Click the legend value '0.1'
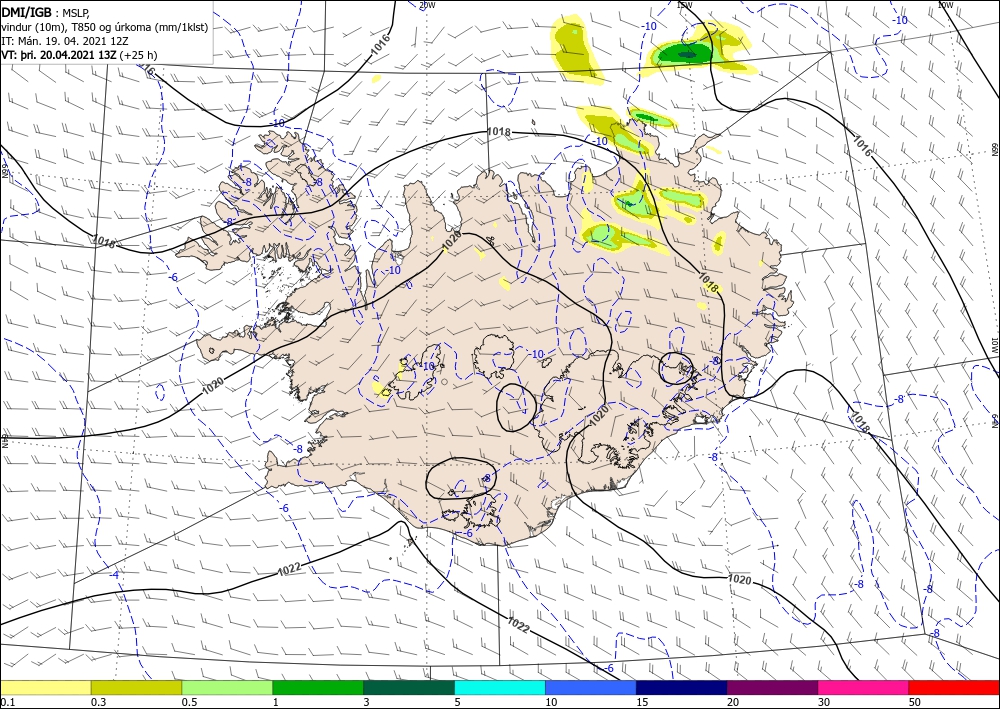Viewport: 1000px width, 709px height. [7, 702]
